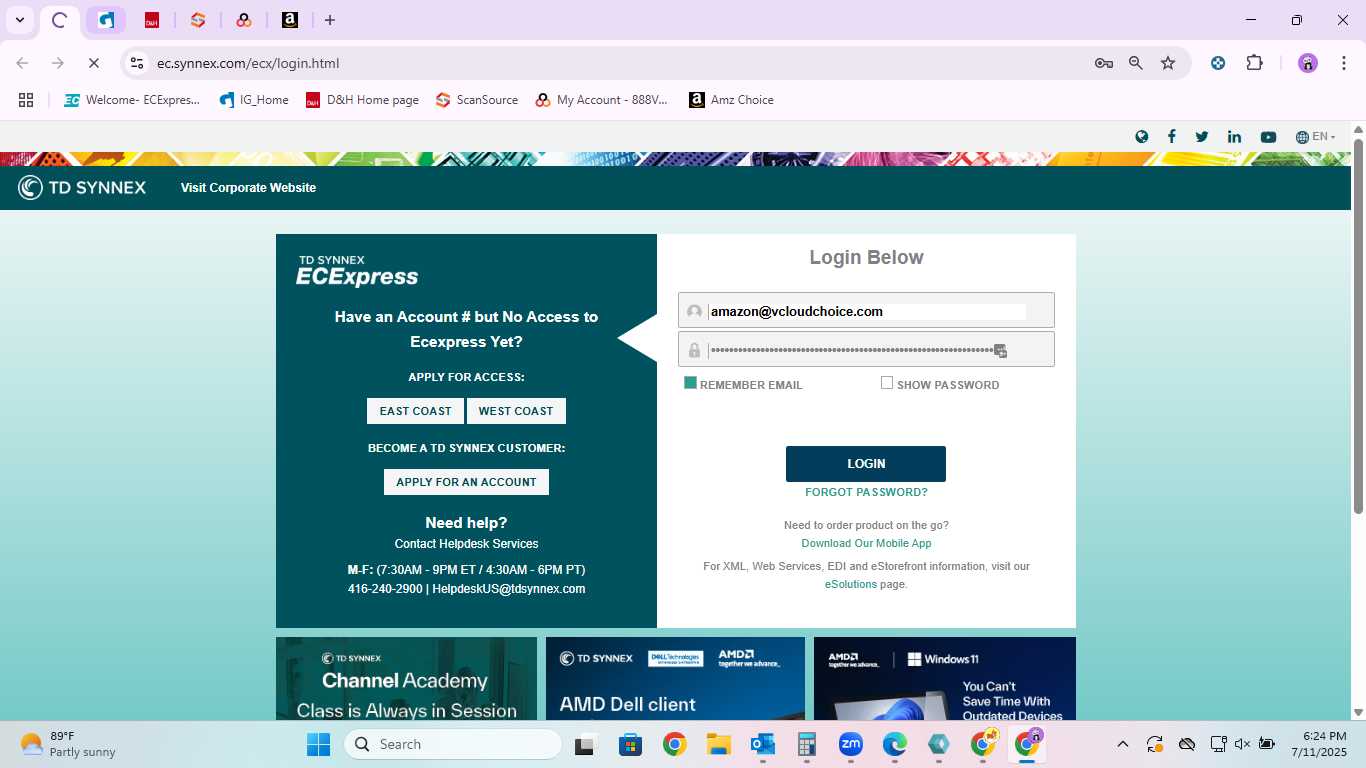Open the bookmarks apps grid icon
Screen dimensions: 1366x768
click(x=26, y=100)
